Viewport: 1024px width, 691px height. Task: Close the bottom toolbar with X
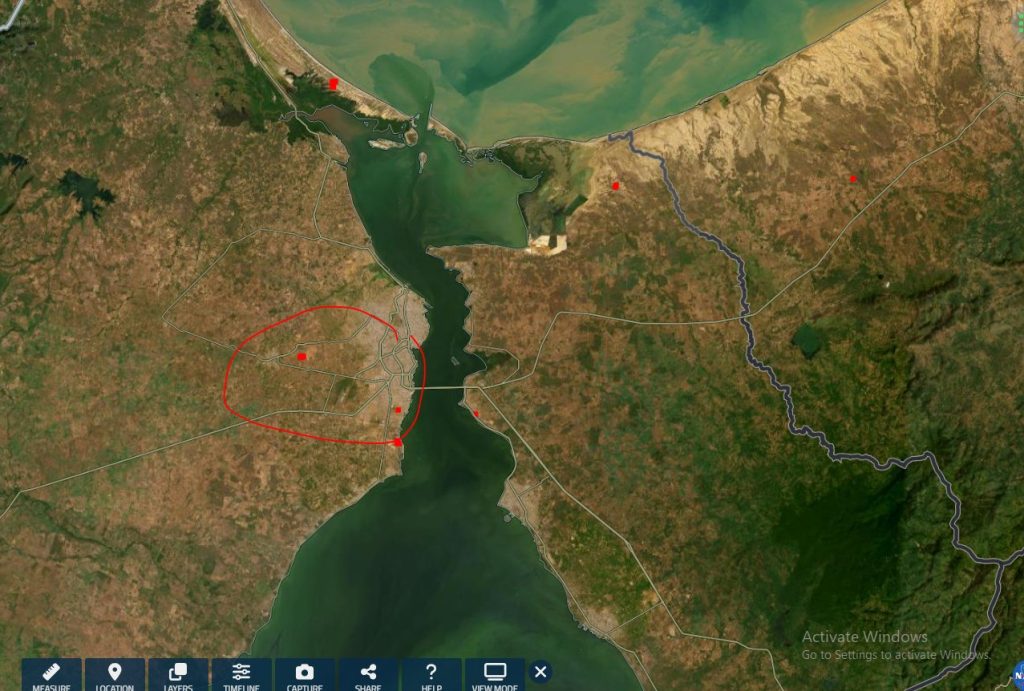[x=539, y=673]
